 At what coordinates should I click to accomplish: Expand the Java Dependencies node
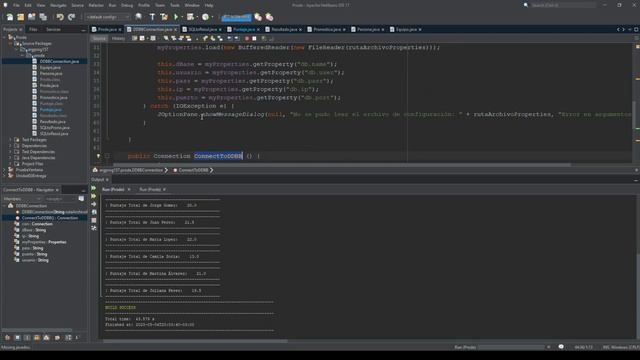(x=10, y=158)
